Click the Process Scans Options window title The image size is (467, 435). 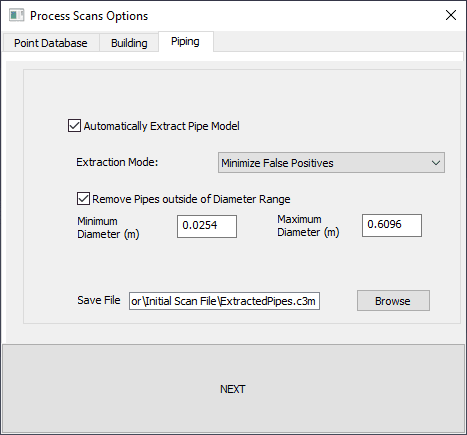coord(89,16)
